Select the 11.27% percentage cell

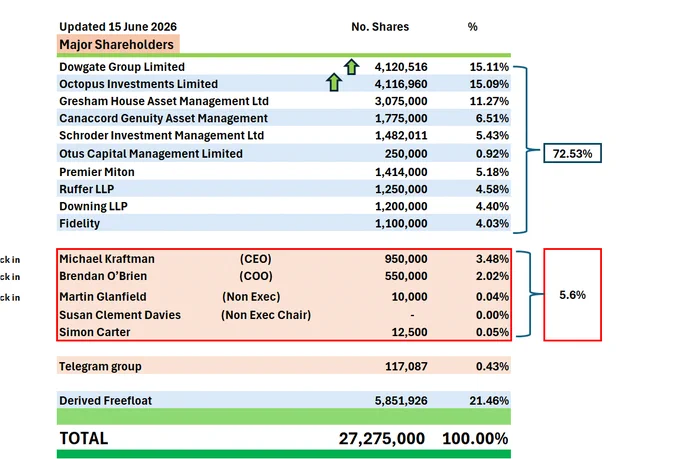(489, 102)
